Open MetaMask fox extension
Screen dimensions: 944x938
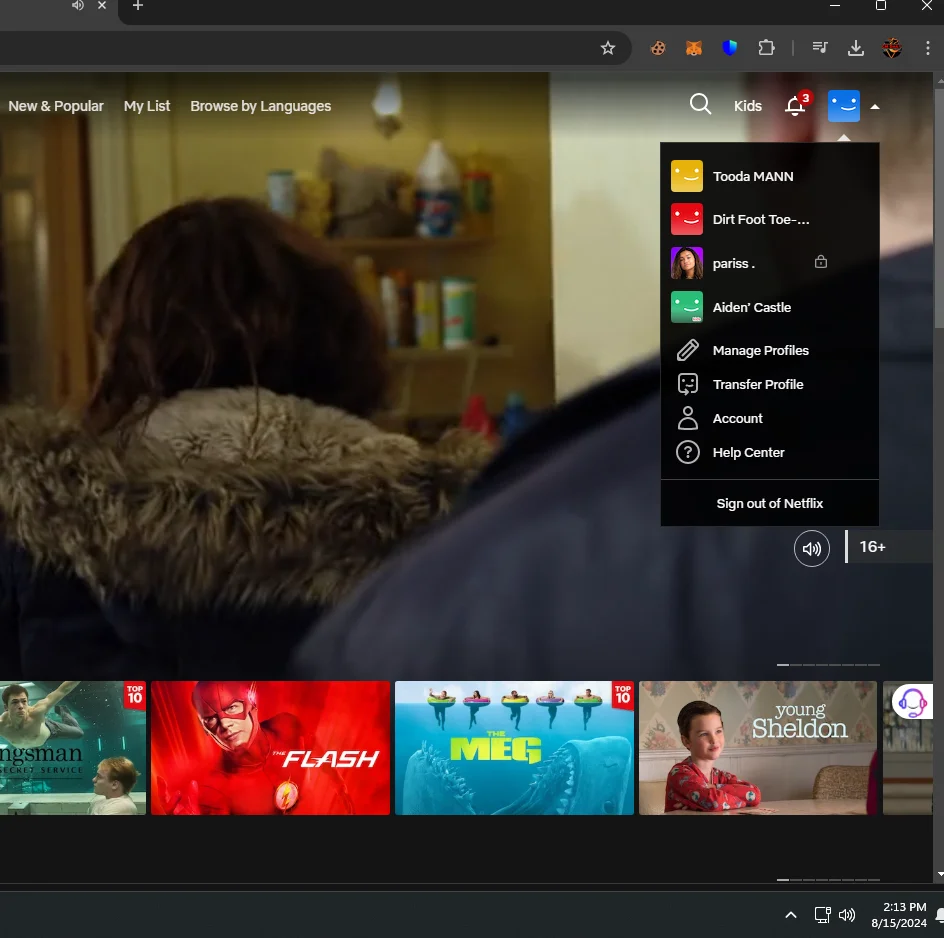coord(694,48)
